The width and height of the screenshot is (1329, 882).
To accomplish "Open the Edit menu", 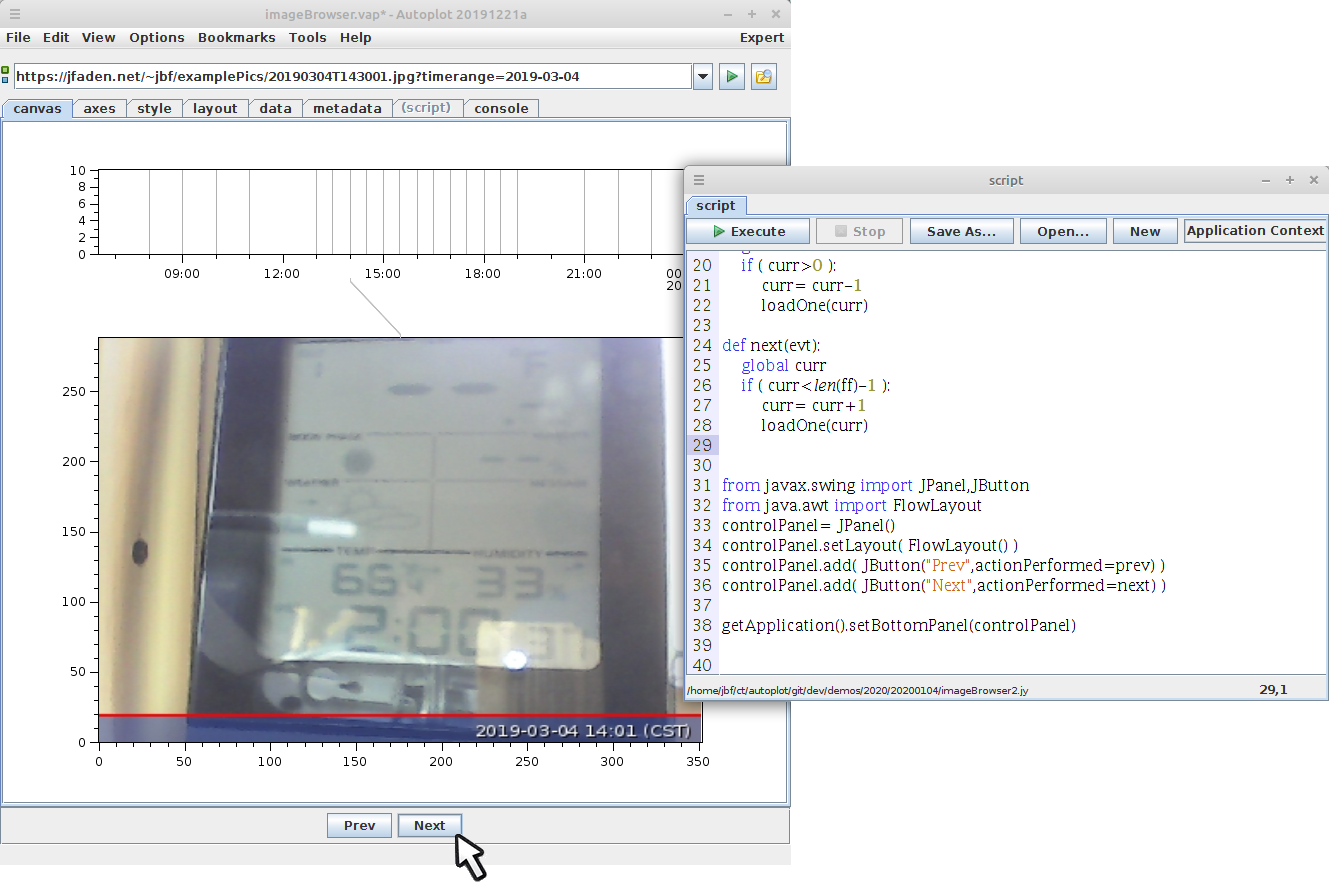I will (56, 38).
